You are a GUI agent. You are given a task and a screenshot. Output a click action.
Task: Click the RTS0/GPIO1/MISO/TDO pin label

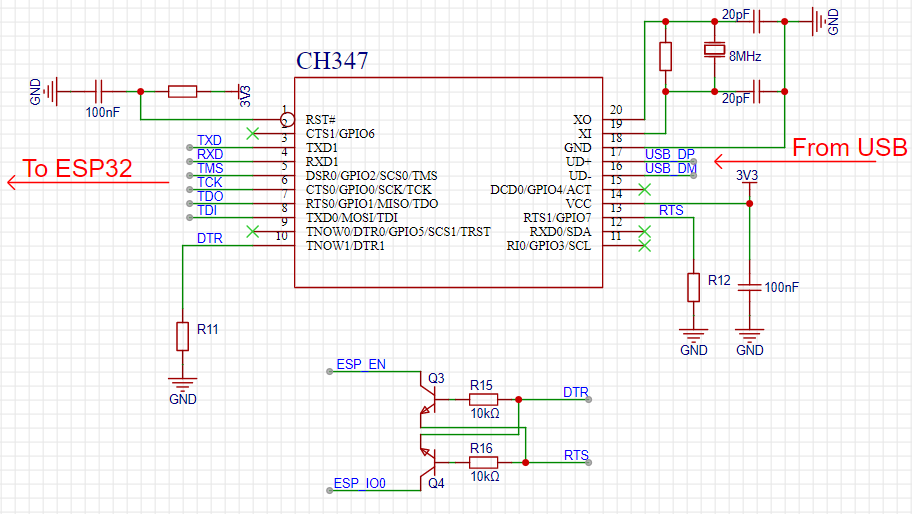[x=372, y=204]
